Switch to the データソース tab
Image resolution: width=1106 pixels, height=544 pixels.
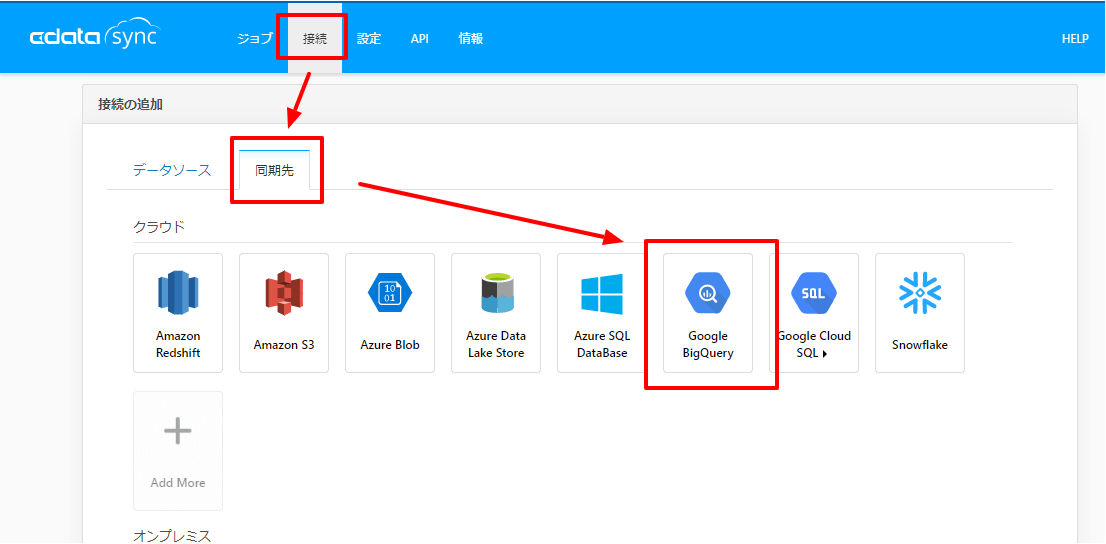(171, 170)
